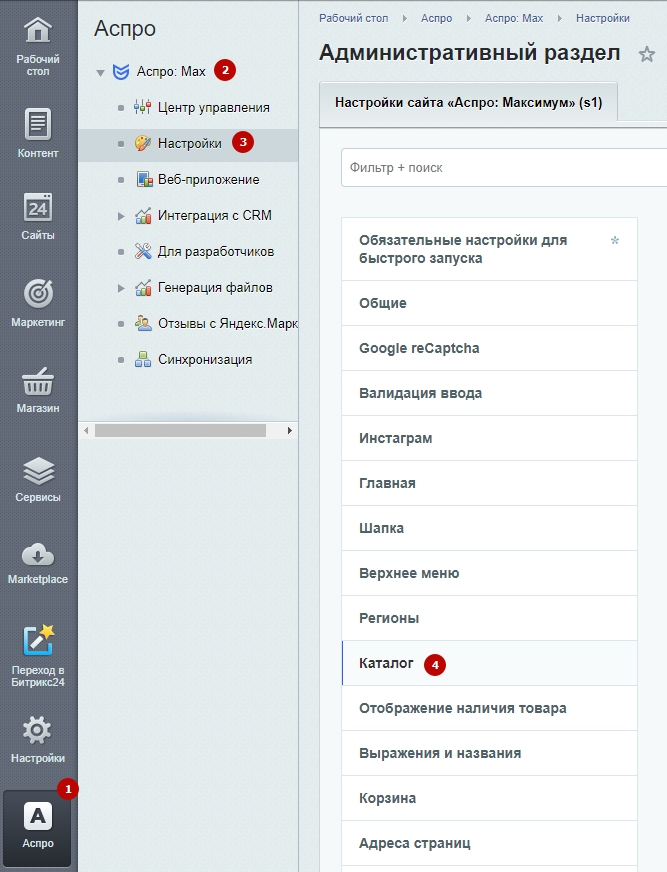The width and height of the screenshot is (667, 872).
Task: Go to Аспро: Max breadcrumb link
Action: pos(513,18)
